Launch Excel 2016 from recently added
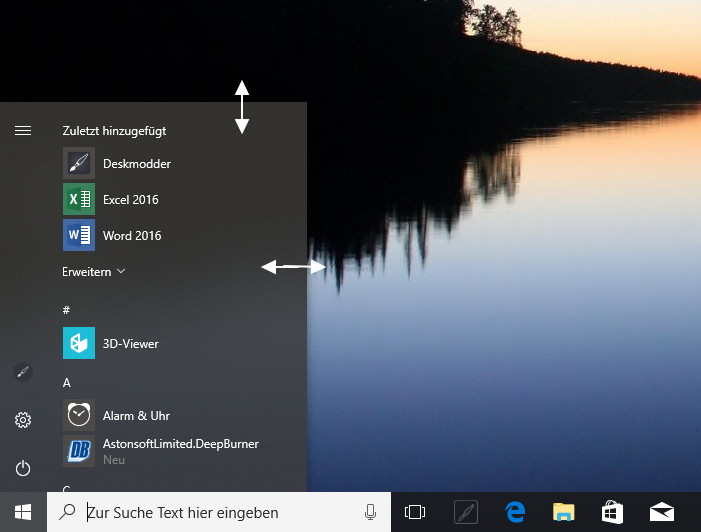 (x=79, y=200)
